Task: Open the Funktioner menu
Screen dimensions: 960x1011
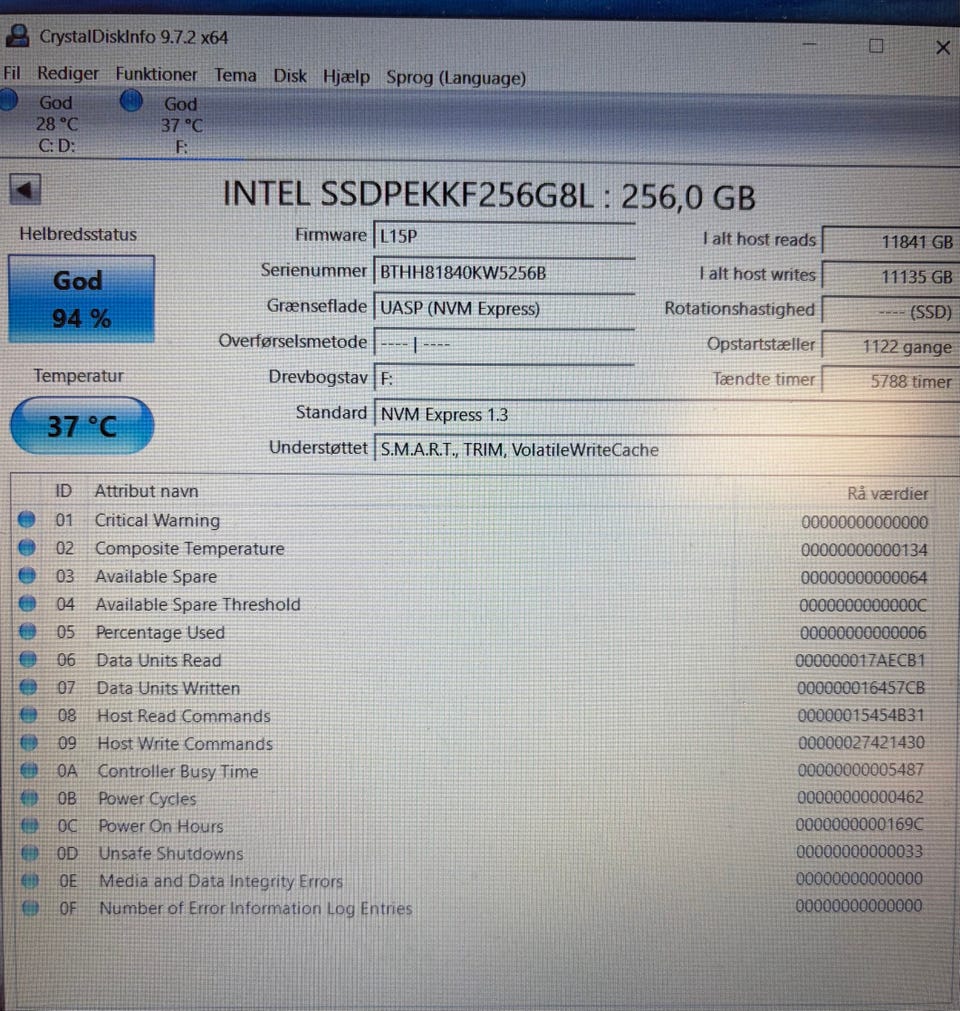Action: [x=156, y=74]
